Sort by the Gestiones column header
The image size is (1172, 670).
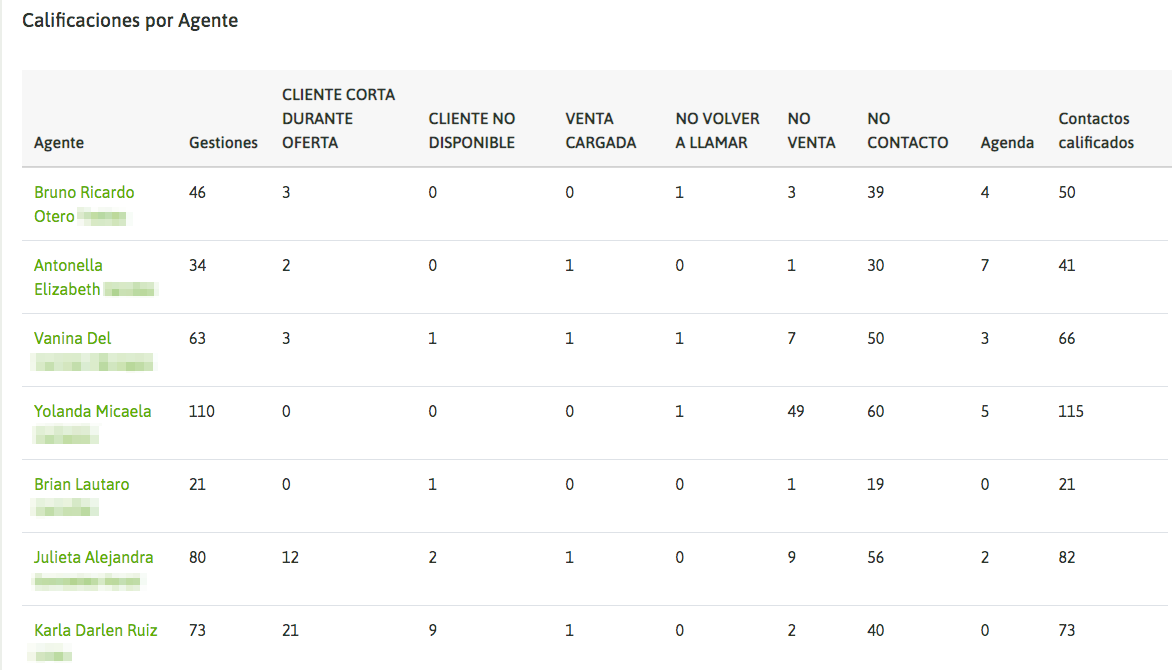pos(223,143)
